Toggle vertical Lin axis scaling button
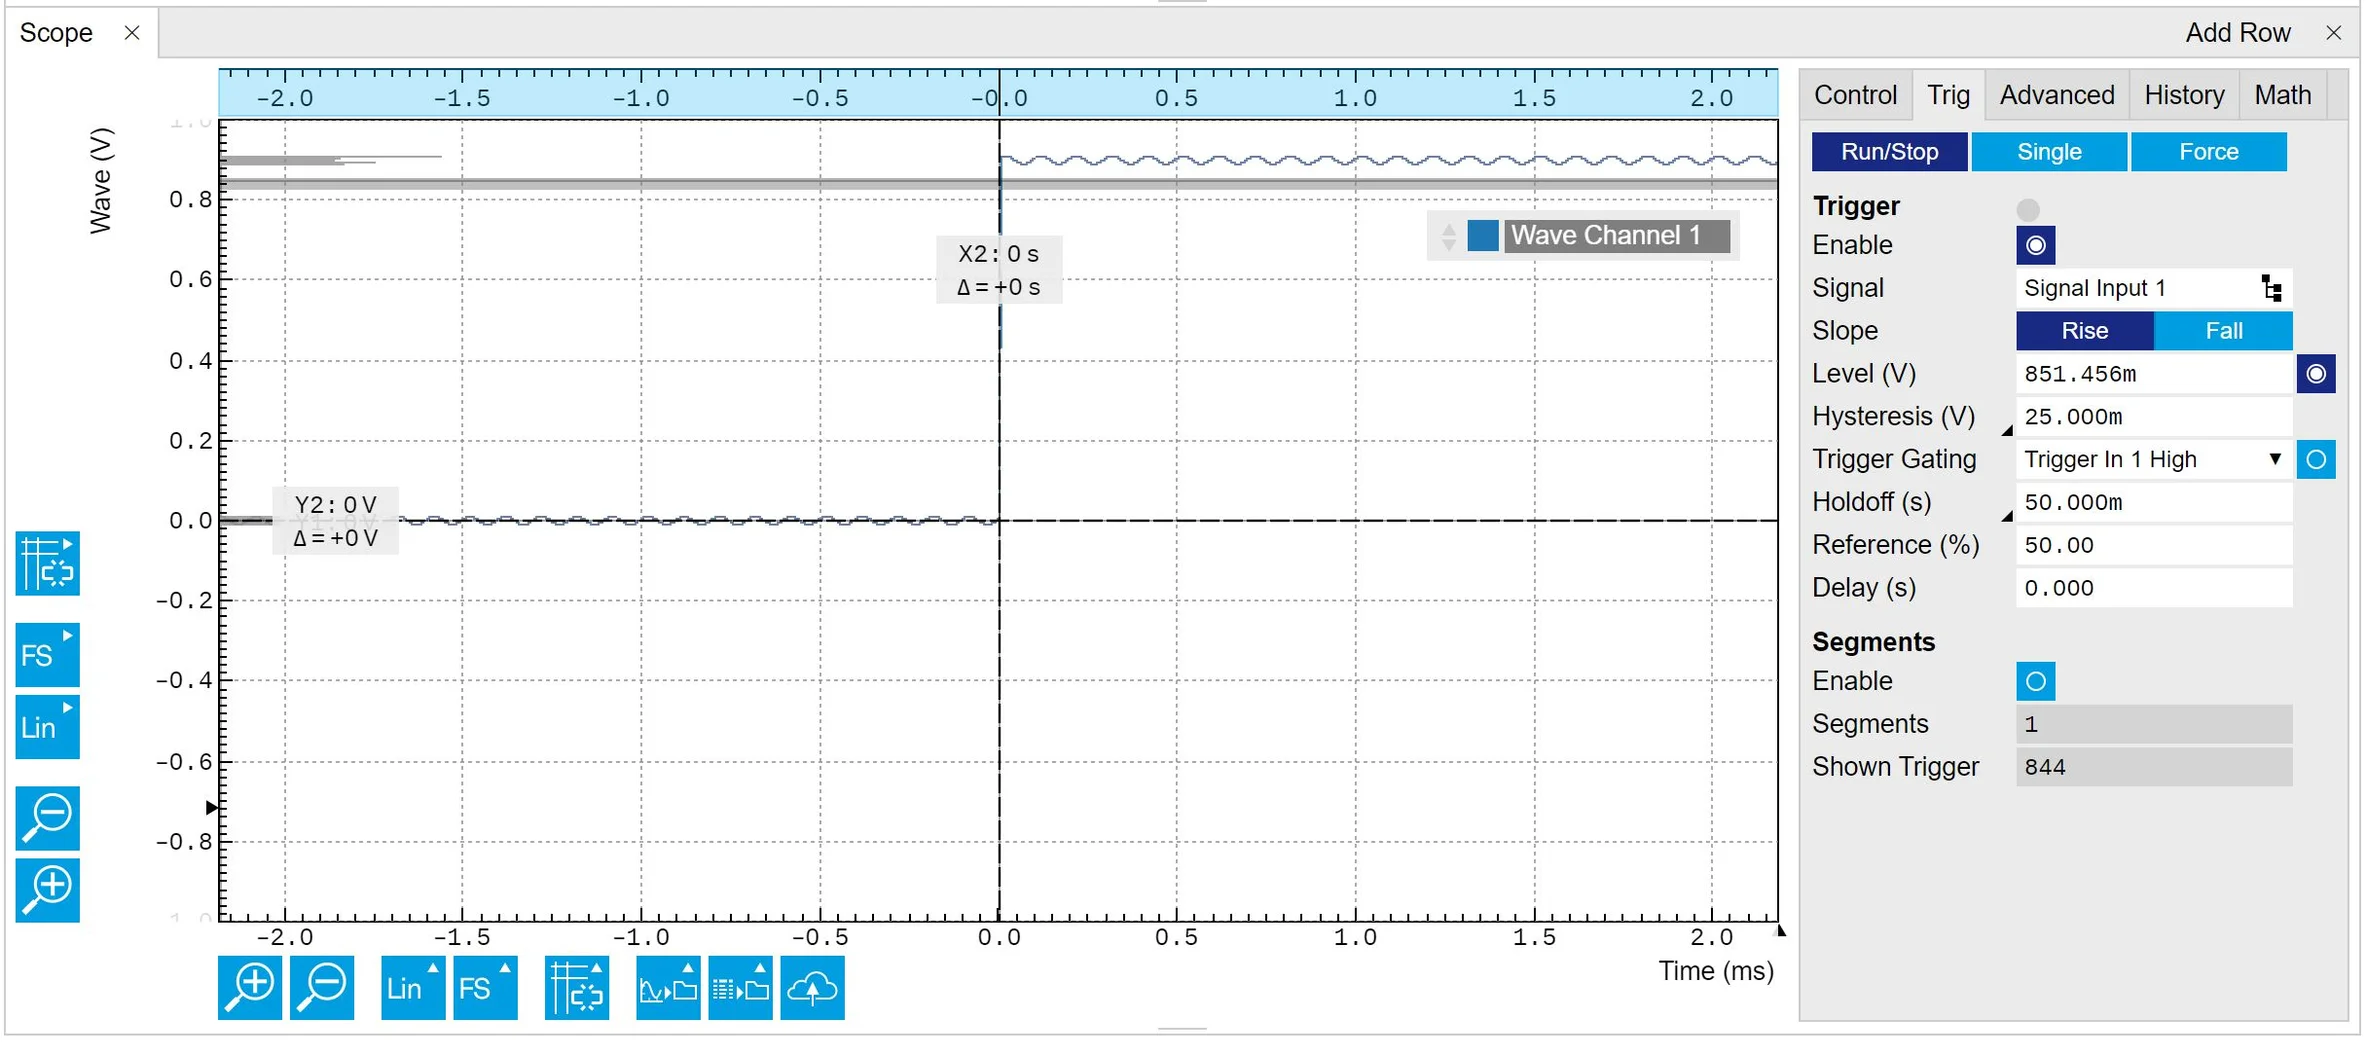 [x=47, y=727]
